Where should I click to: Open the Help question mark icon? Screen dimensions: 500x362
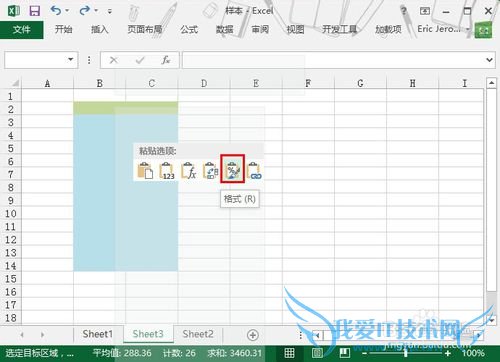404,11
